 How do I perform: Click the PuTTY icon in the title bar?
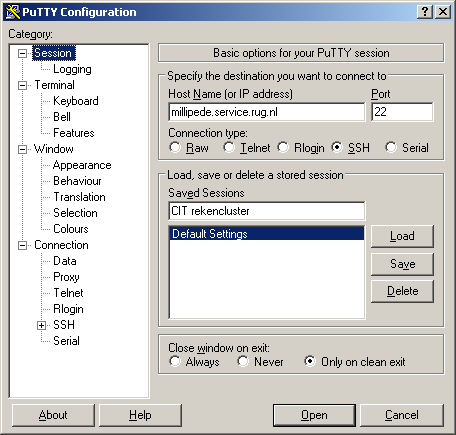(x=13, y=12)
